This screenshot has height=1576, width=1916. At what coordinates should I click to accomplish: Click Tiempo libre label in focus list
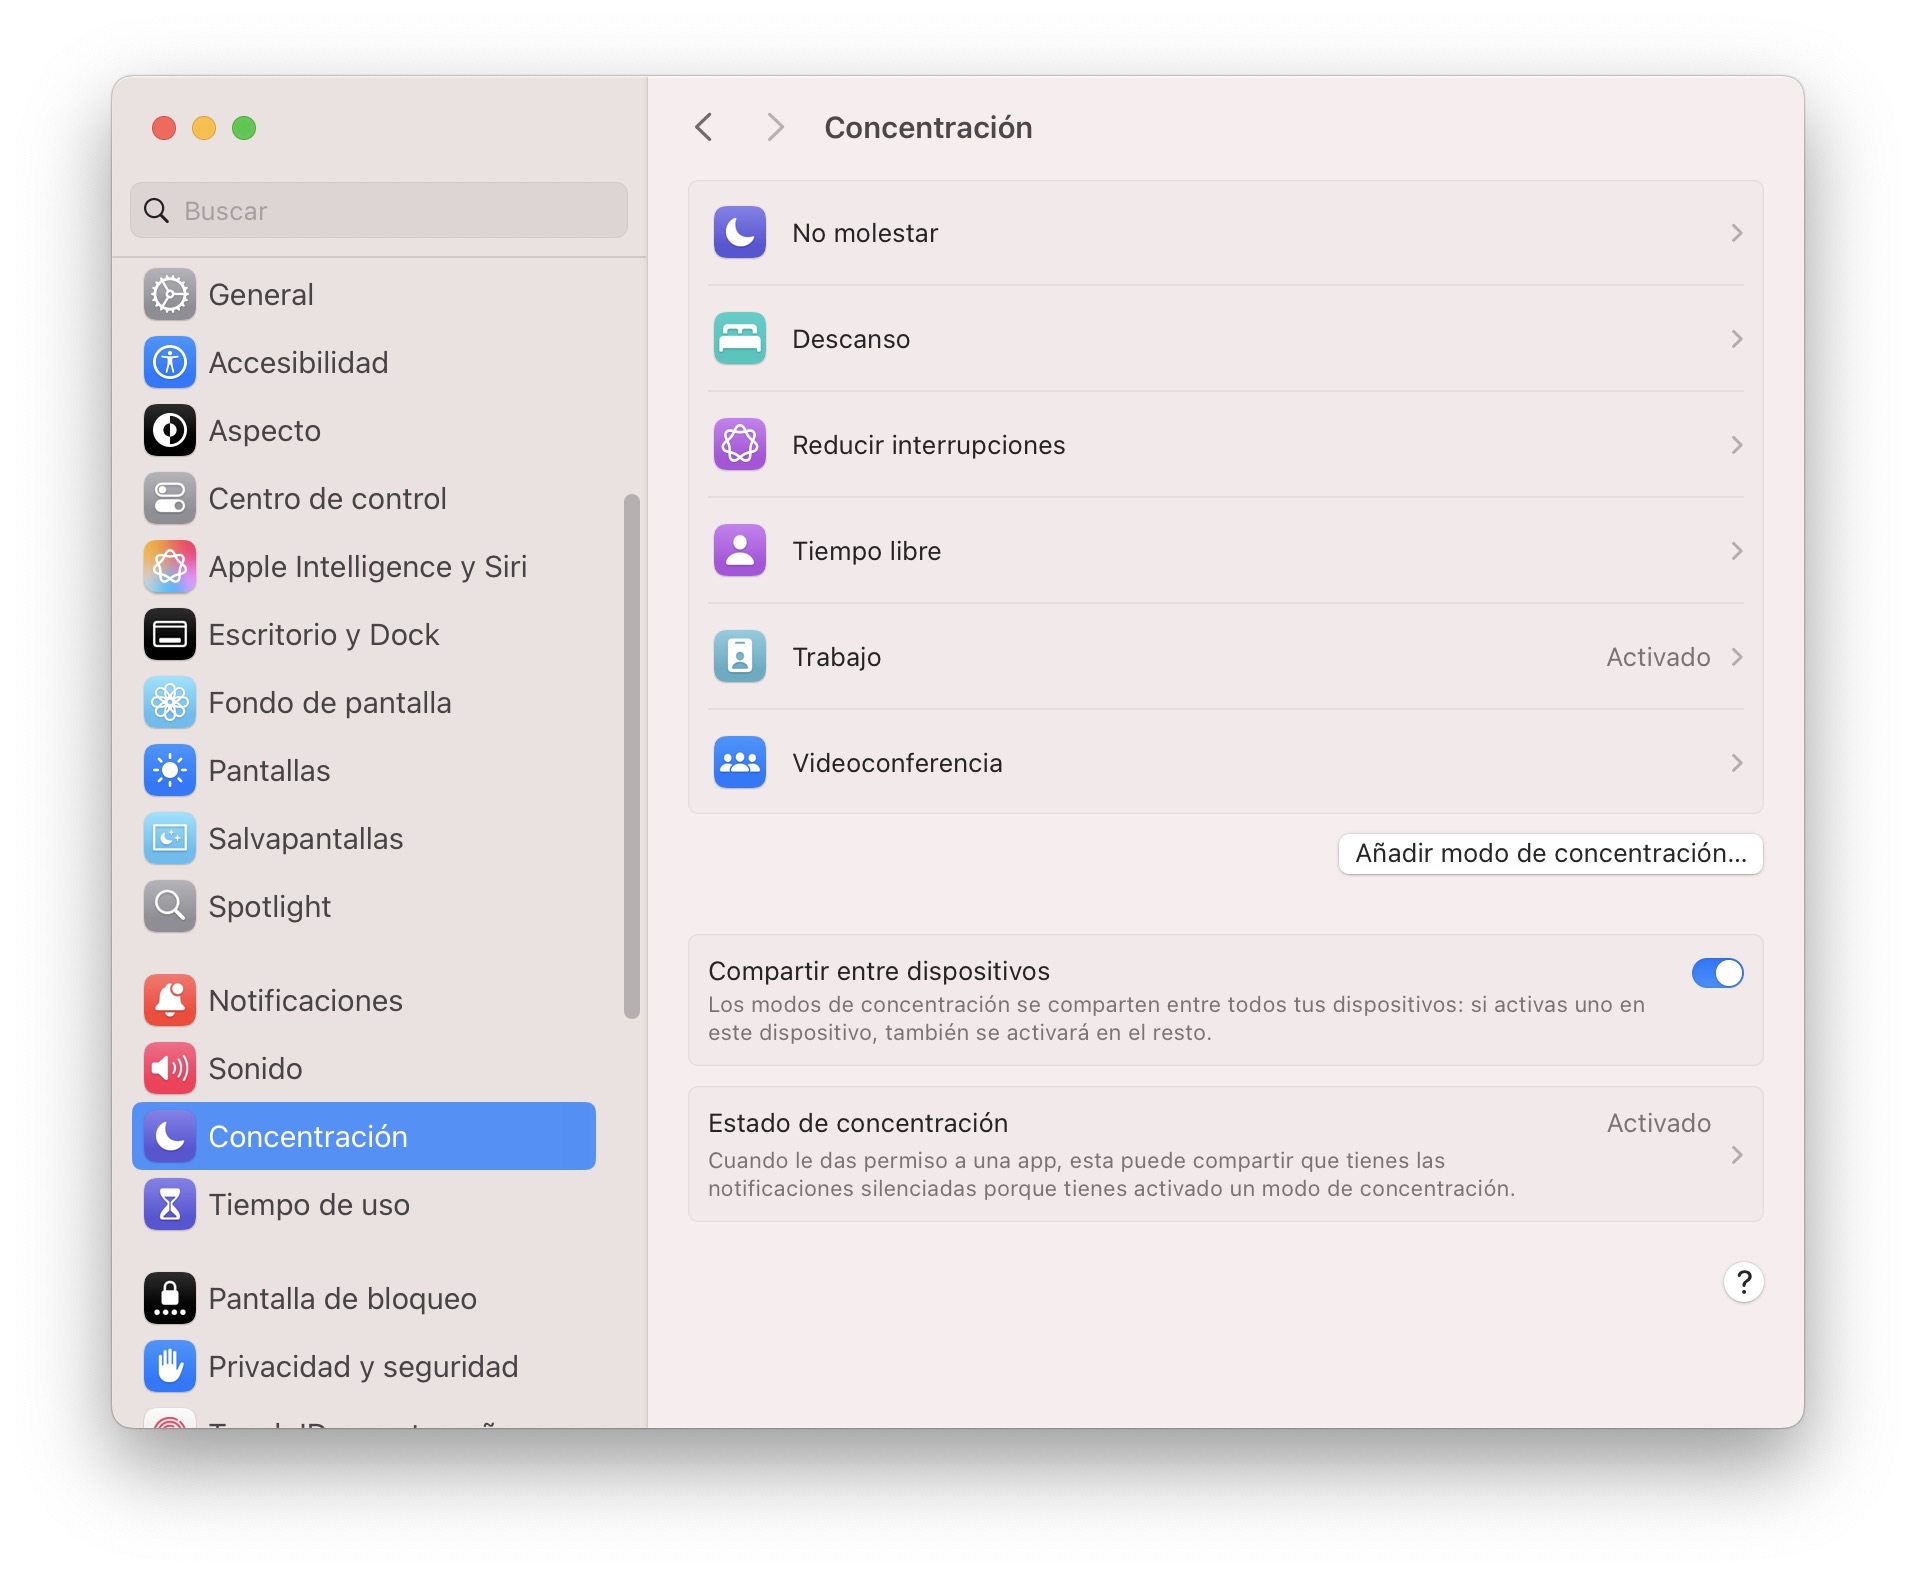point(866,551)
